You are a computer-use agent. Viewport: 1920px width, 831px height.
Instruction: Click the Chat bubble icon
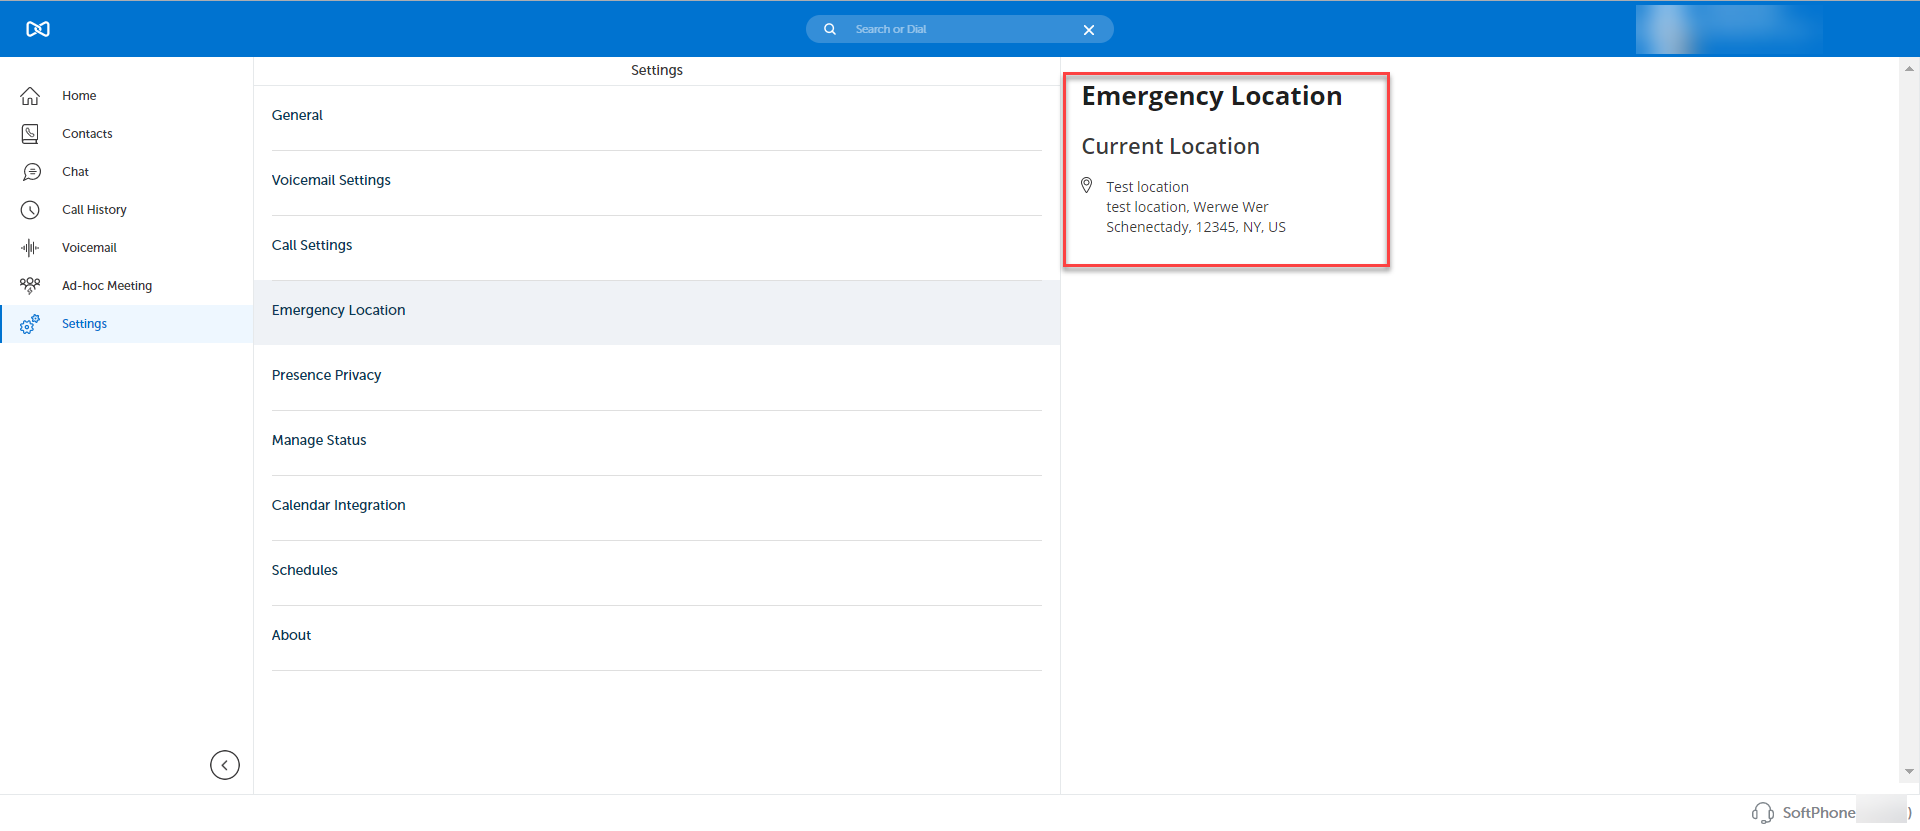pyautogui.click(x=31, y=172)
